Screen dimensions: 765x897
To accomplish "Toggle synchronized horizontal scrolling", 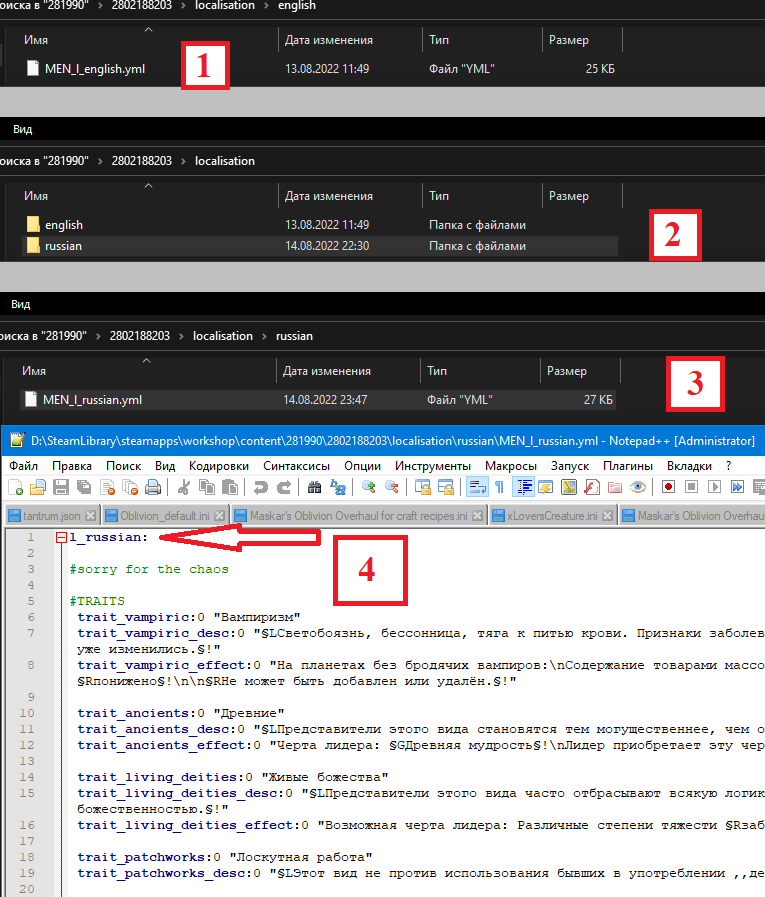I will click(446, 487).
